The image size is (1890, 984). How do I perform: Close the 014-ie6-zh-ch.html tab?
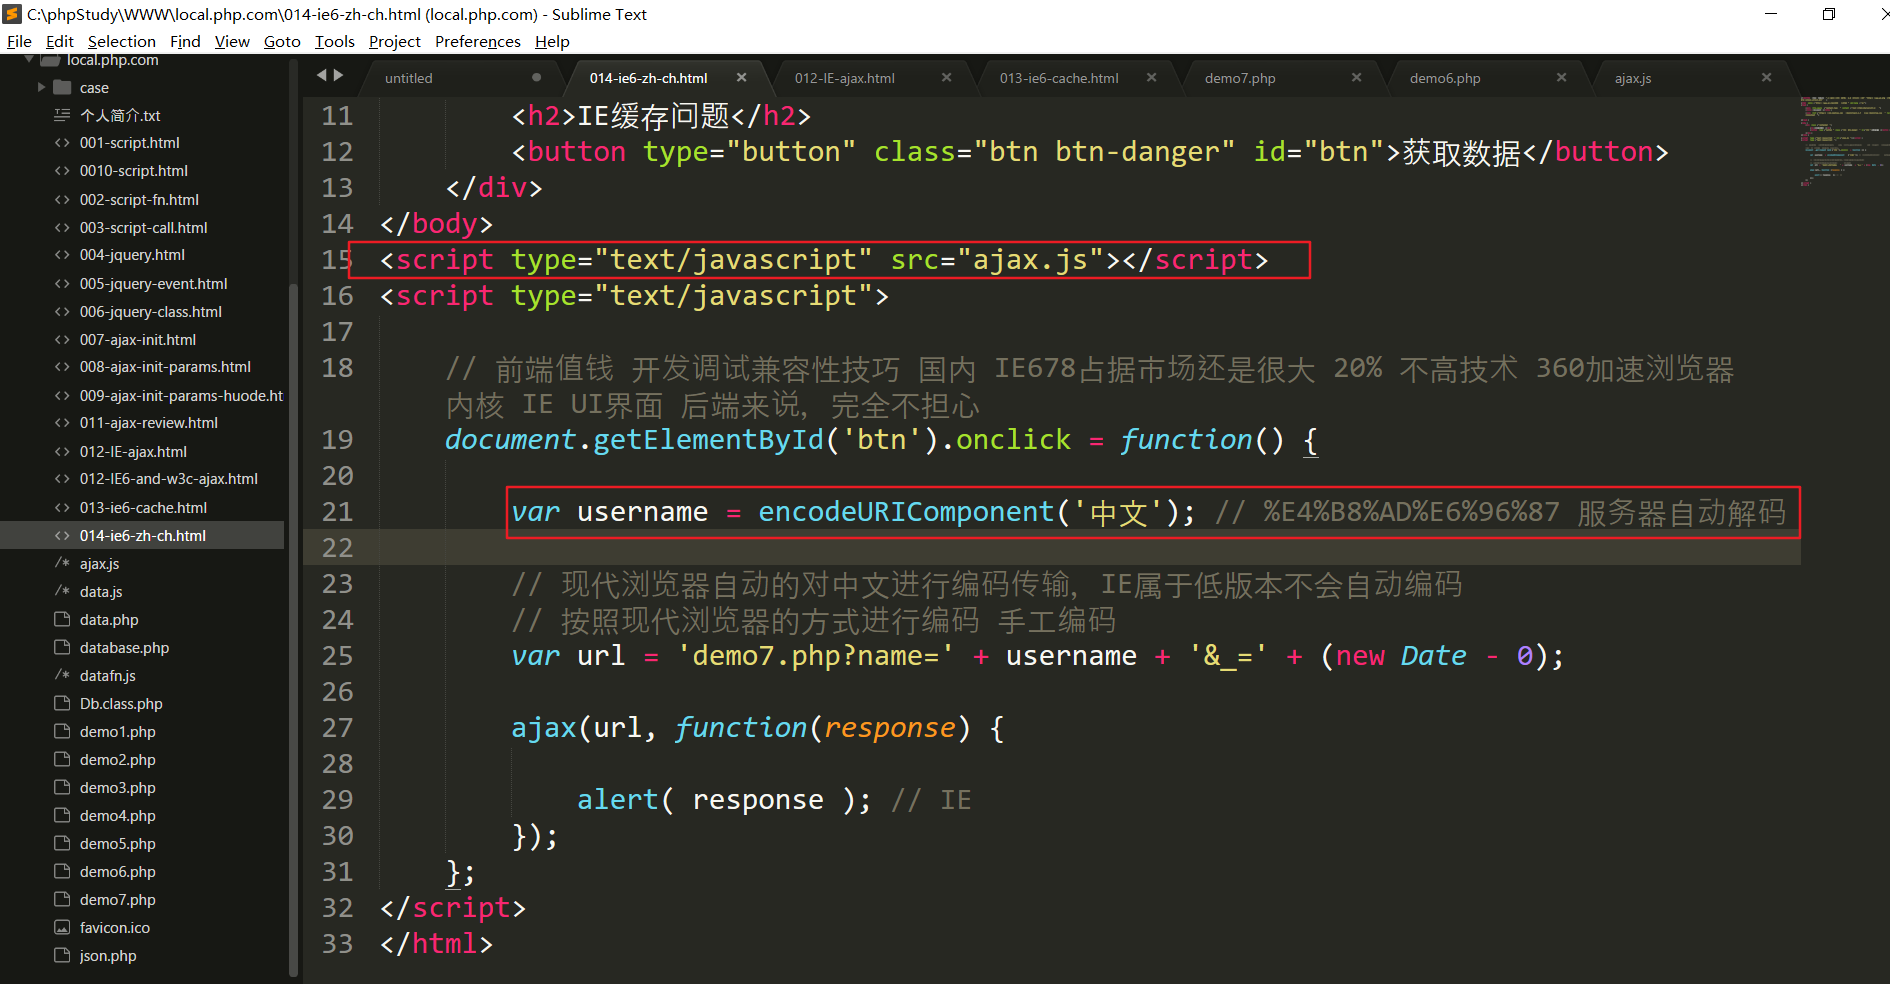(x=741, y=78)
